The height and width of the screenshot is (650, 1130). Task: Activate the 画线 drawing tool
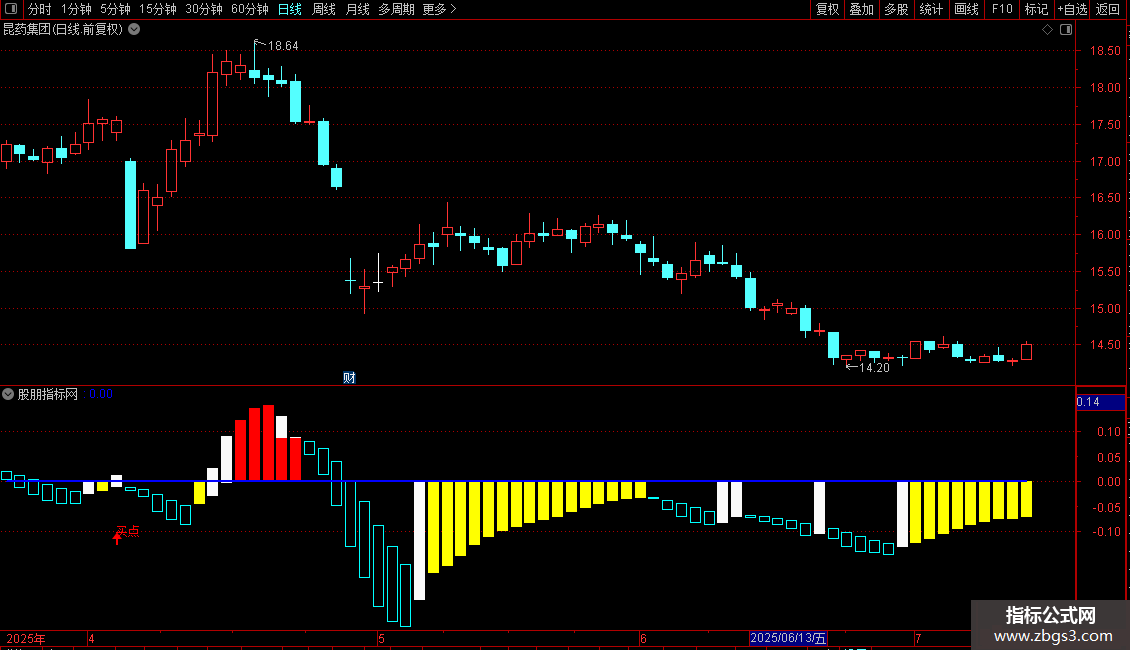pyautogui.click(x=966, y=9)
